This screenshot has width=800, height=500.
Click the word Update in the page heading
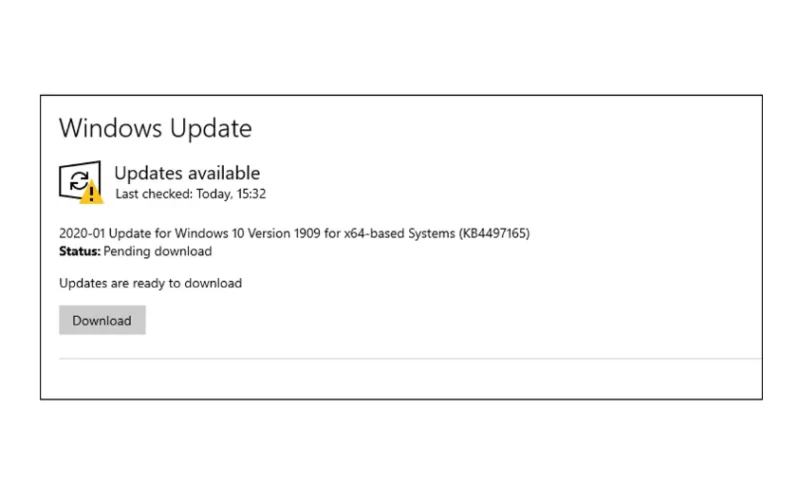[211, 129]
